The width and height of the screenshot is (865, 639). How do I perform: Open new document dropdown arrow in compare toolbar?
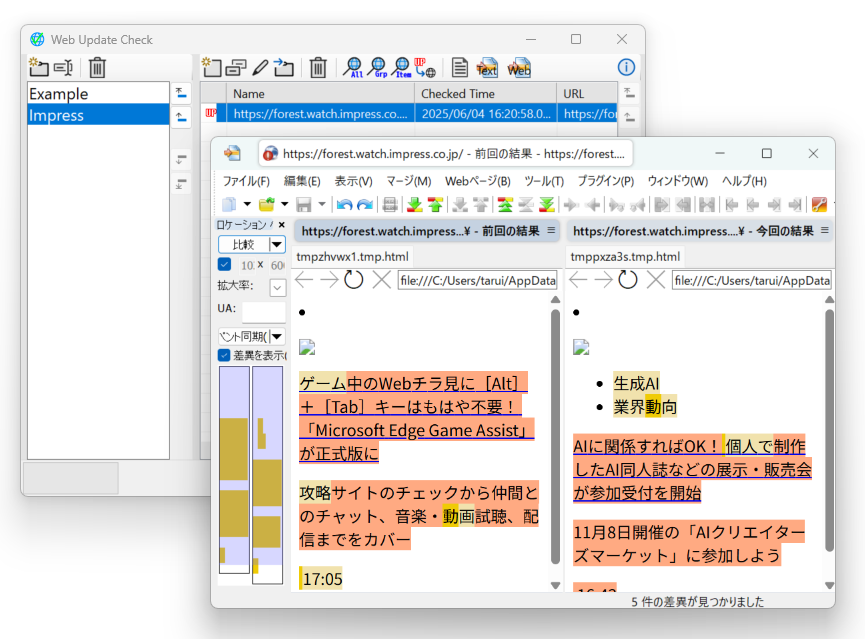(x=247, y=205)
